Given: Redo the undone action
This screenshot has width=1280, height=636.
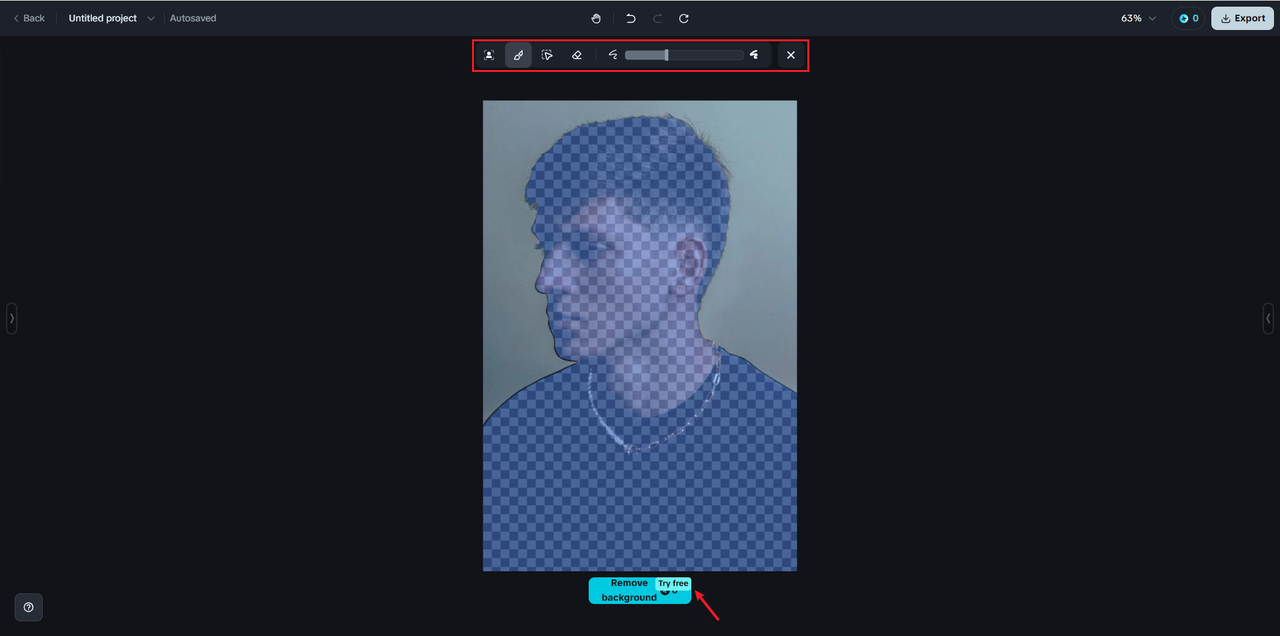Looking at the screenshot, I should [x=657, y=18].
